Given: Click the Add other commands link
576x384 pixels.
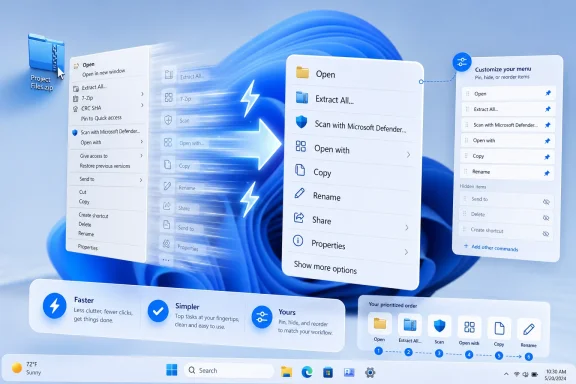Looking at the screenshot, I should click(x=491, y=247).
